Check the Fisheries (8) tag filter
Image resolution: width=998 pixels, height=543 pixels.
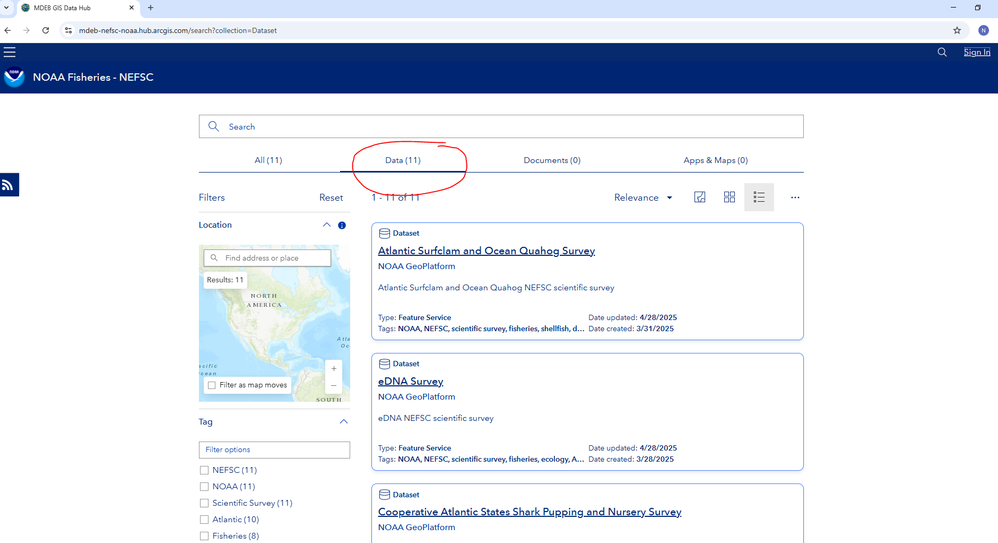click(204, 536)
